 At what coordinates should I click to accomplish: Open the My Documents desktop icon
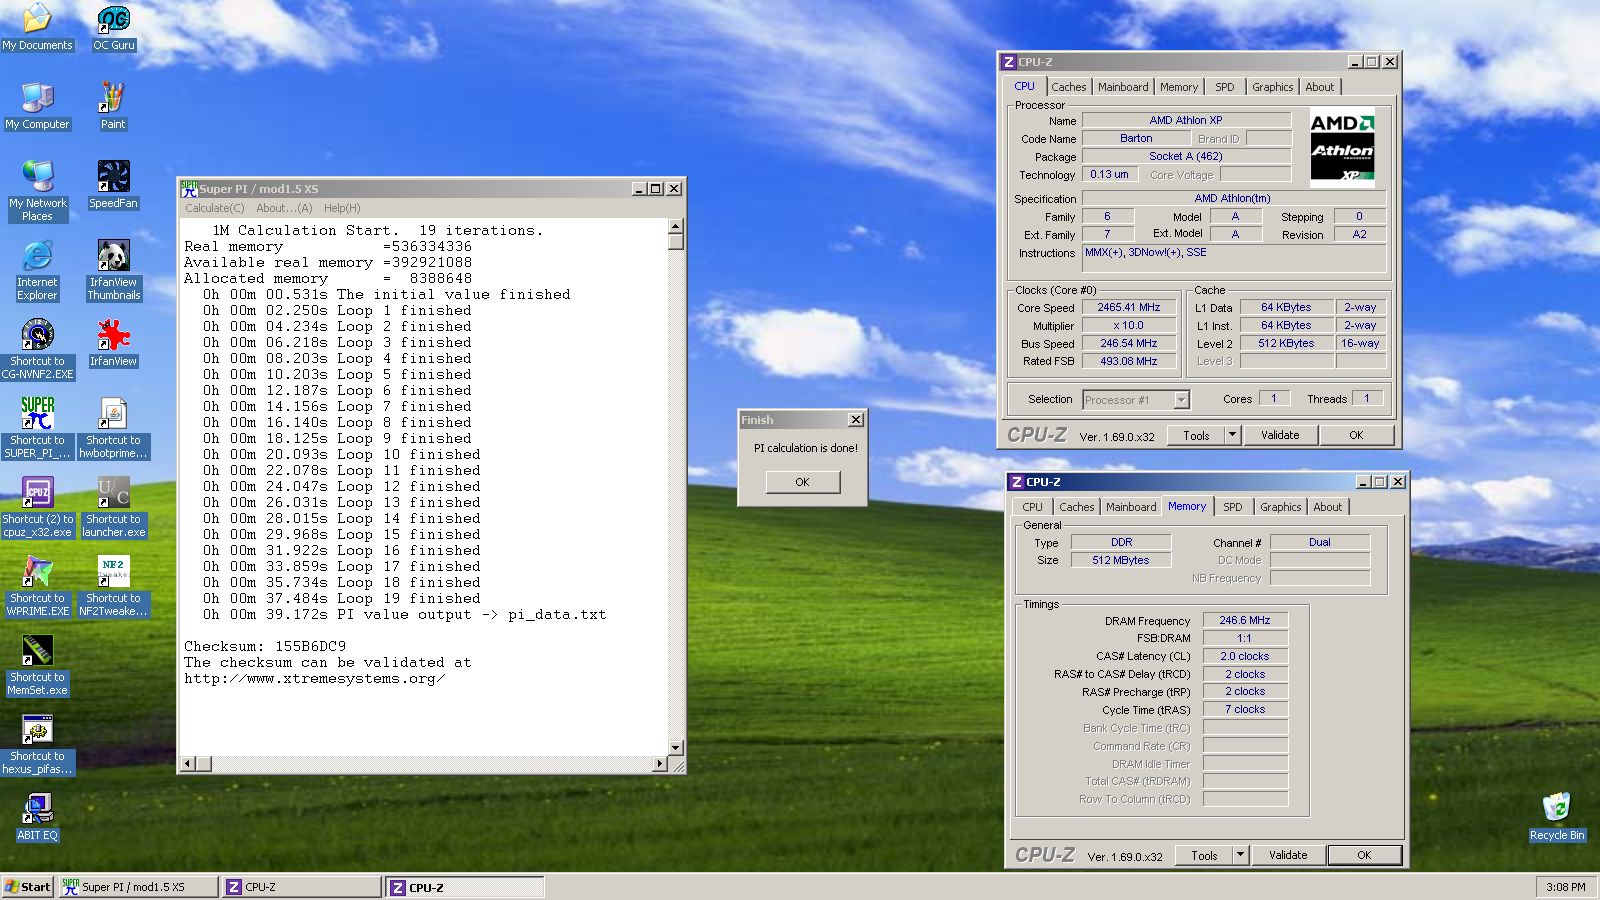click(x=37, y=28)
